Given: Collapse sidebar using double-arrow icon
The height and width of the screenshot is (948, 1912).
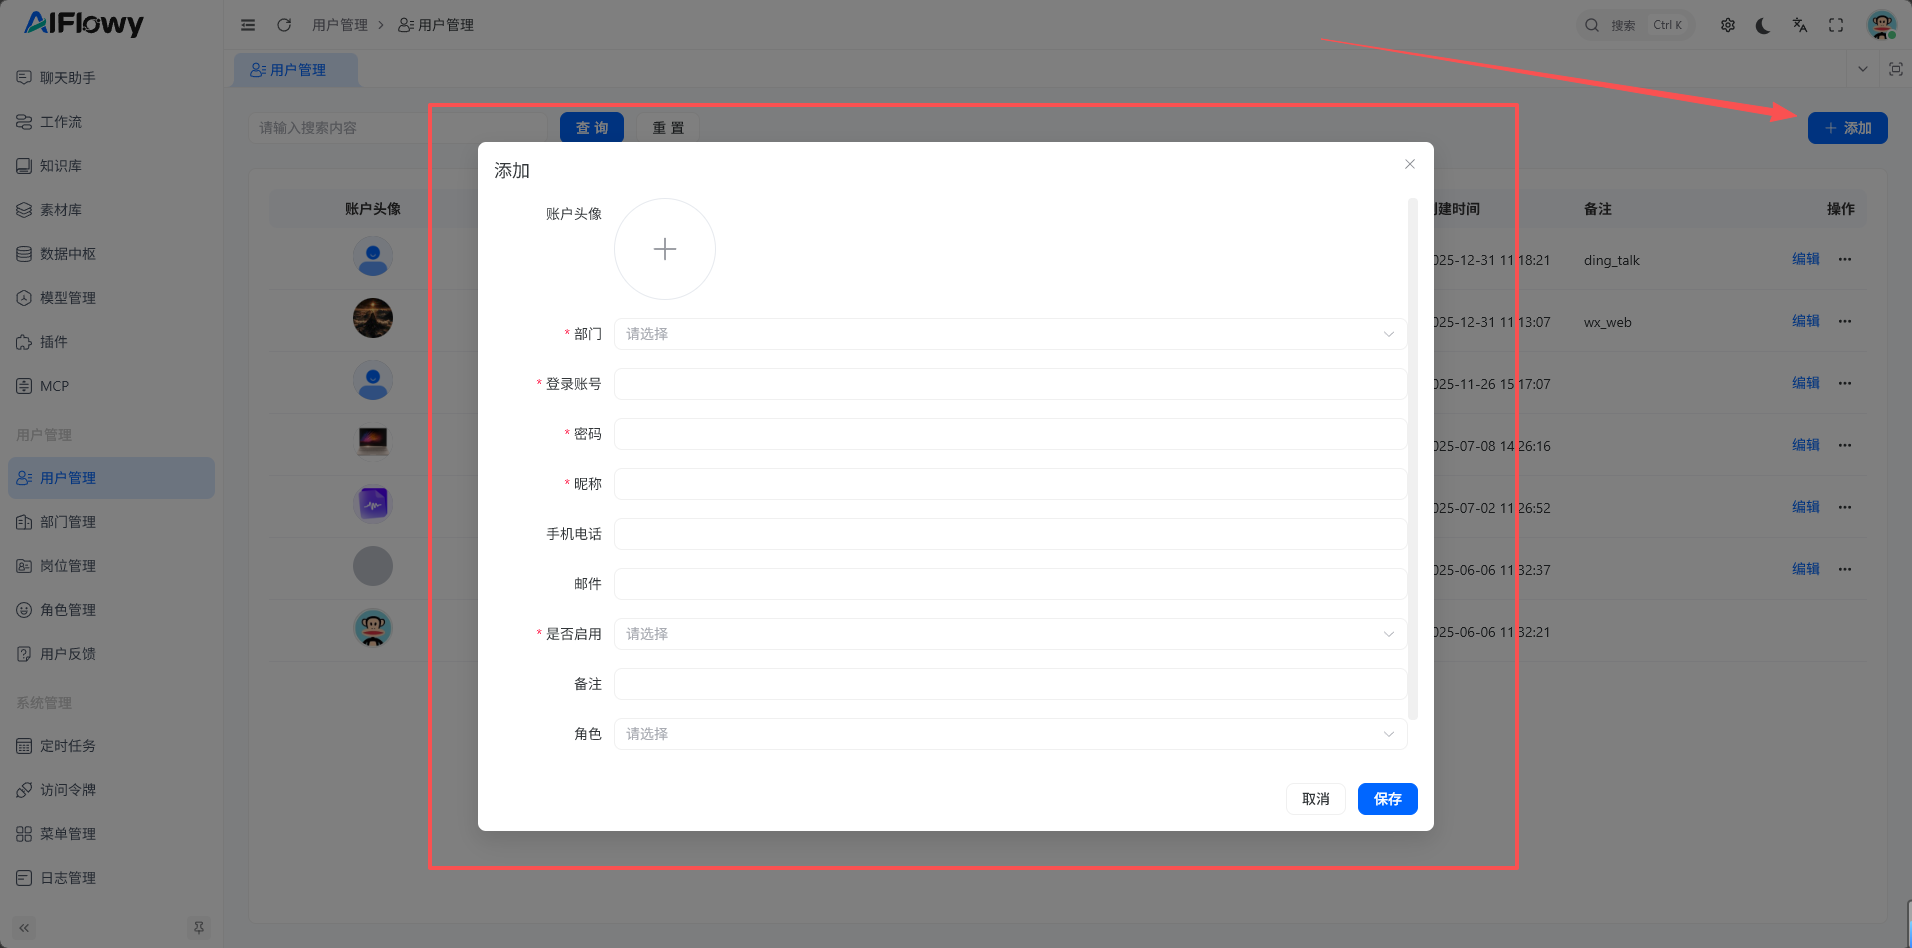Looking at the screenshot, I should coord(24,928).
